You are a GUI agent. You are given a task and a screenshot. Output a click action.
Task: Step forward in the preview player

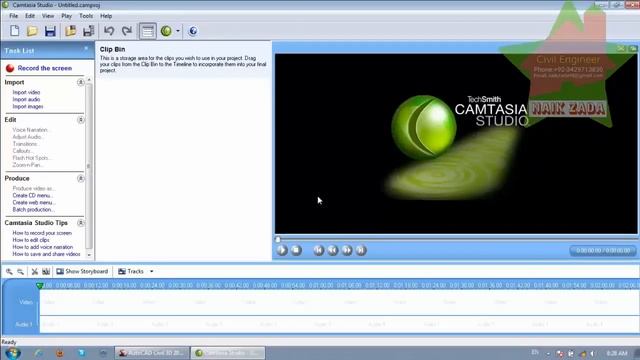coord(347,250)
